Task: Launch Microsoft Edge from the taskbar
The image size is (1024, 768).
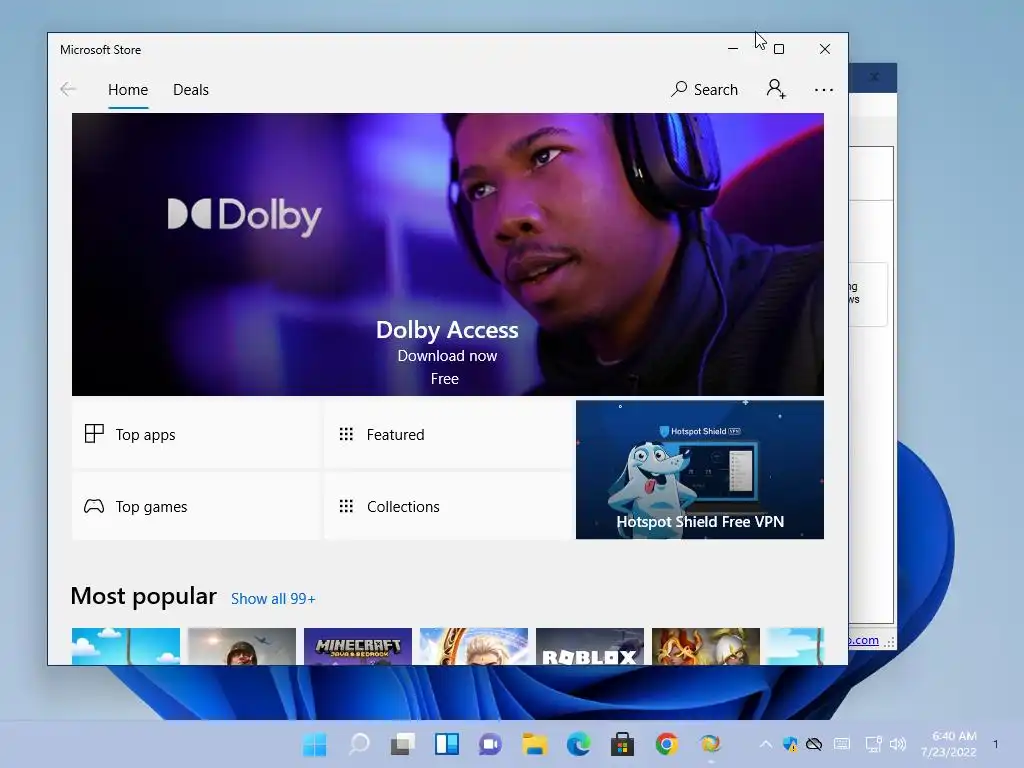Action: 578,744
